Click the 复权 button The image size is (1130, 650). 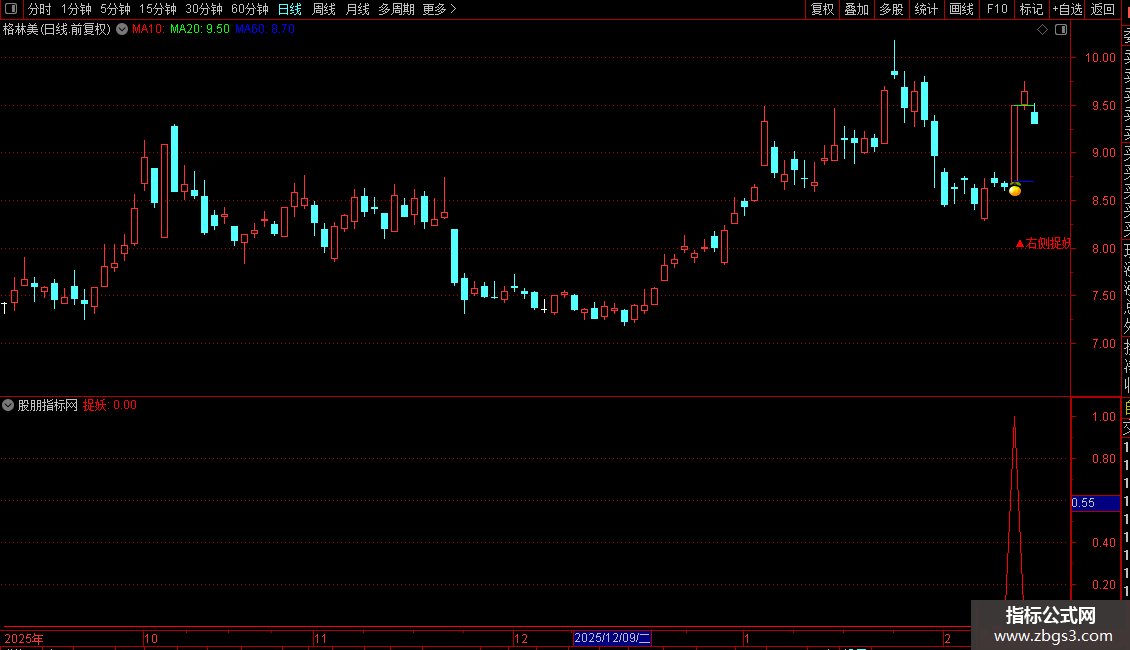click(x=822, y=9)
